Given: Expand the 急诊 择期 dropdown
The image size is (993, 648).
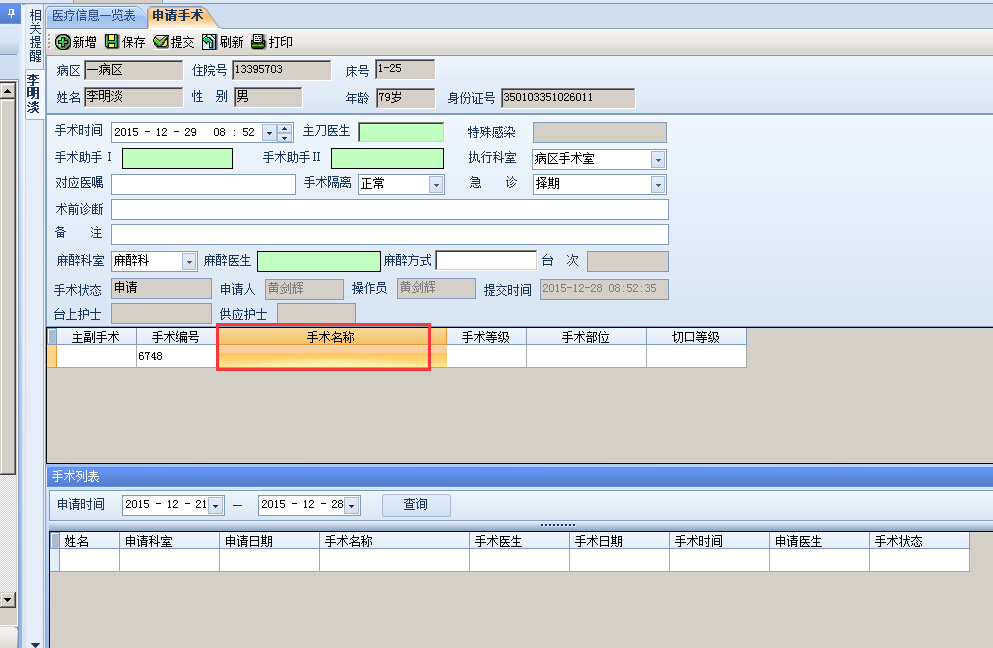Looking at the screenshot, I should tap(658, 184).
